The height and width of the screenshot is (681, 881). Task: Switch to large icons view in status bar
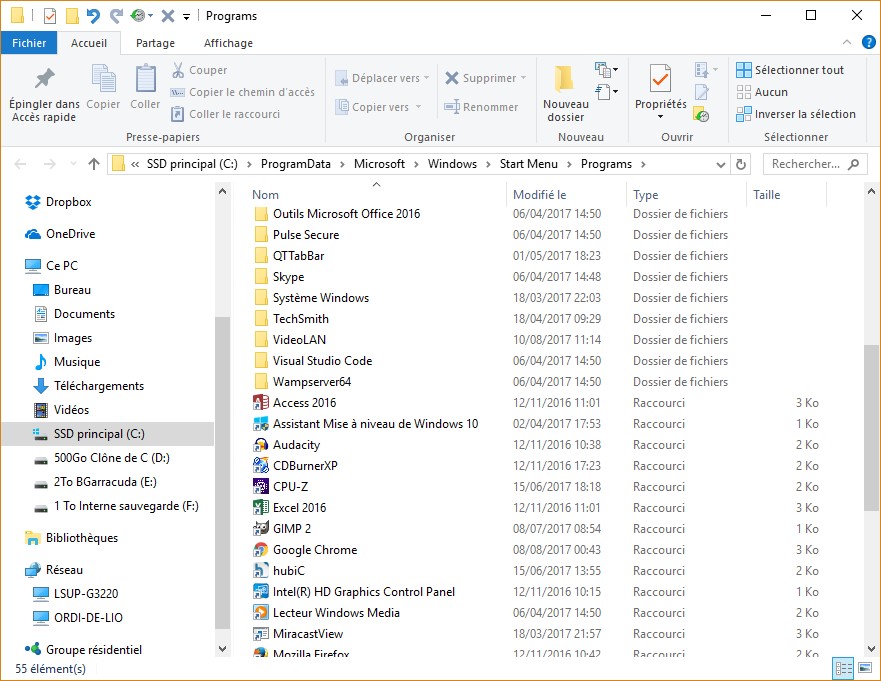tap(865, 668)
